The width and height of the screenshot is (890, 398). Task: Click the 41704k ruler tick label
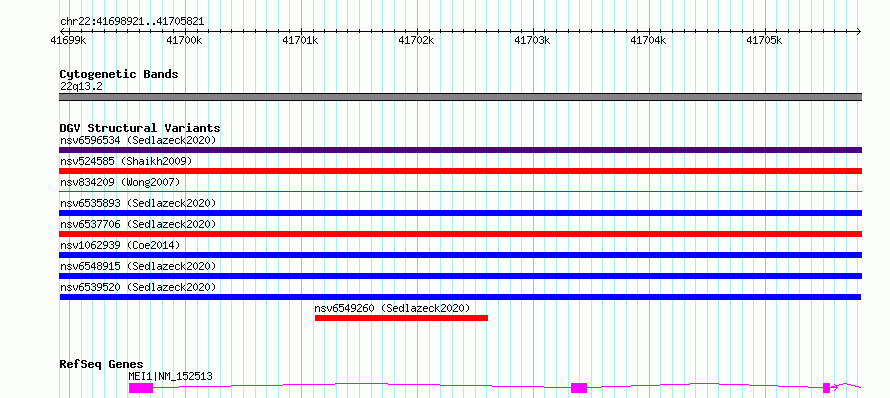(648, 40)
